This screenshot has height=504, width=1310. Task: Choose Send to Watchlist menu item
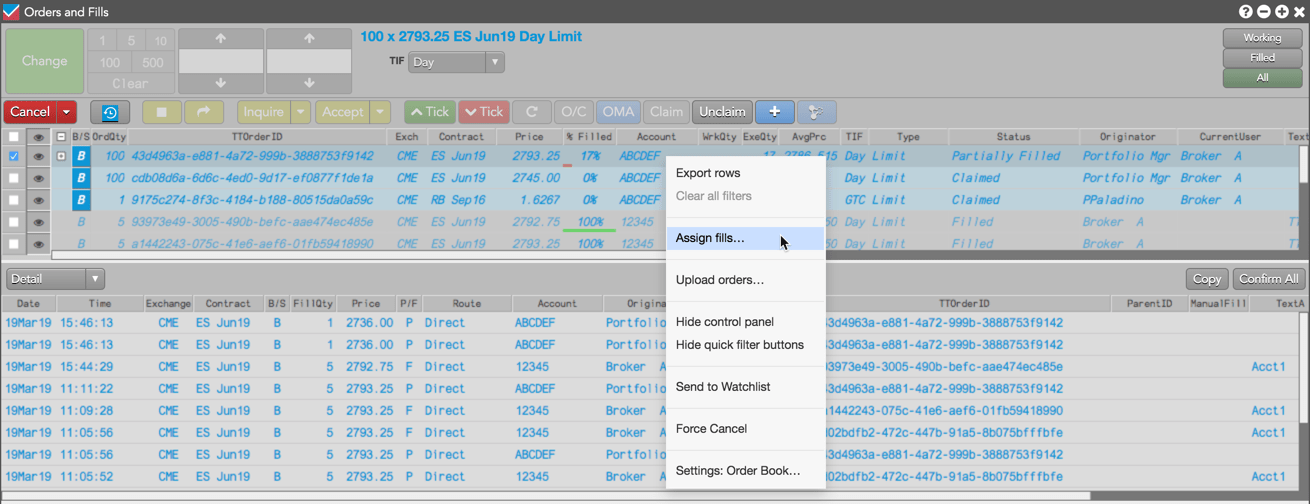(x=746, y=387)
